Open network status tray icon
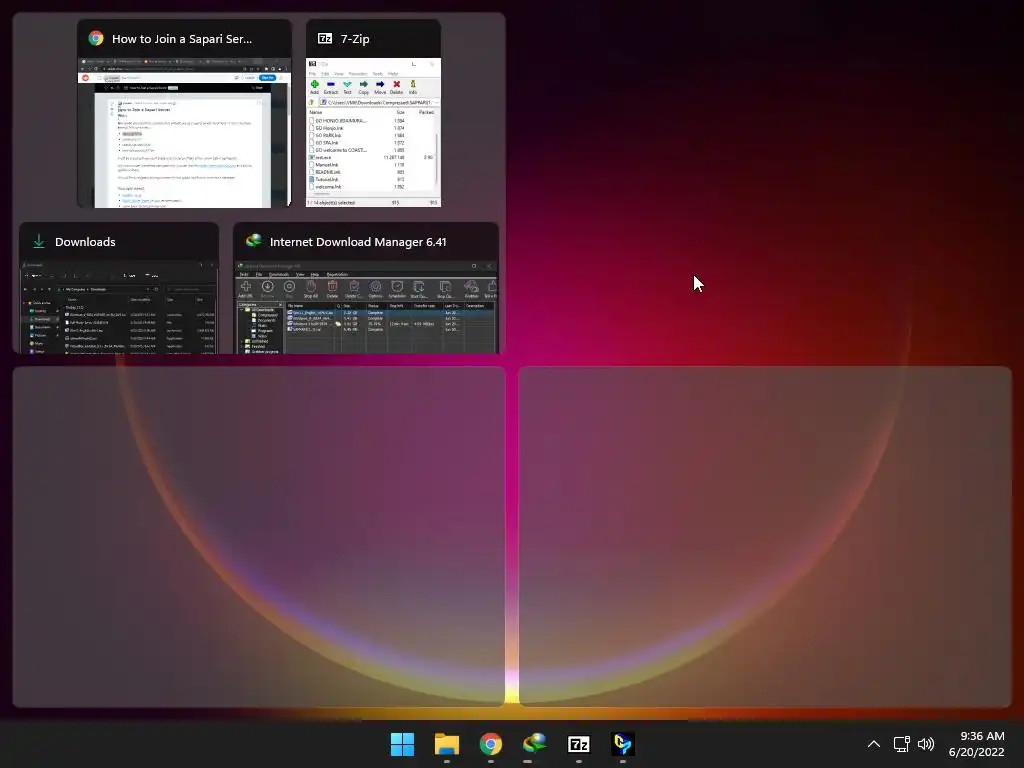This screenshot has width=1024, height=768. pos(902,744)
